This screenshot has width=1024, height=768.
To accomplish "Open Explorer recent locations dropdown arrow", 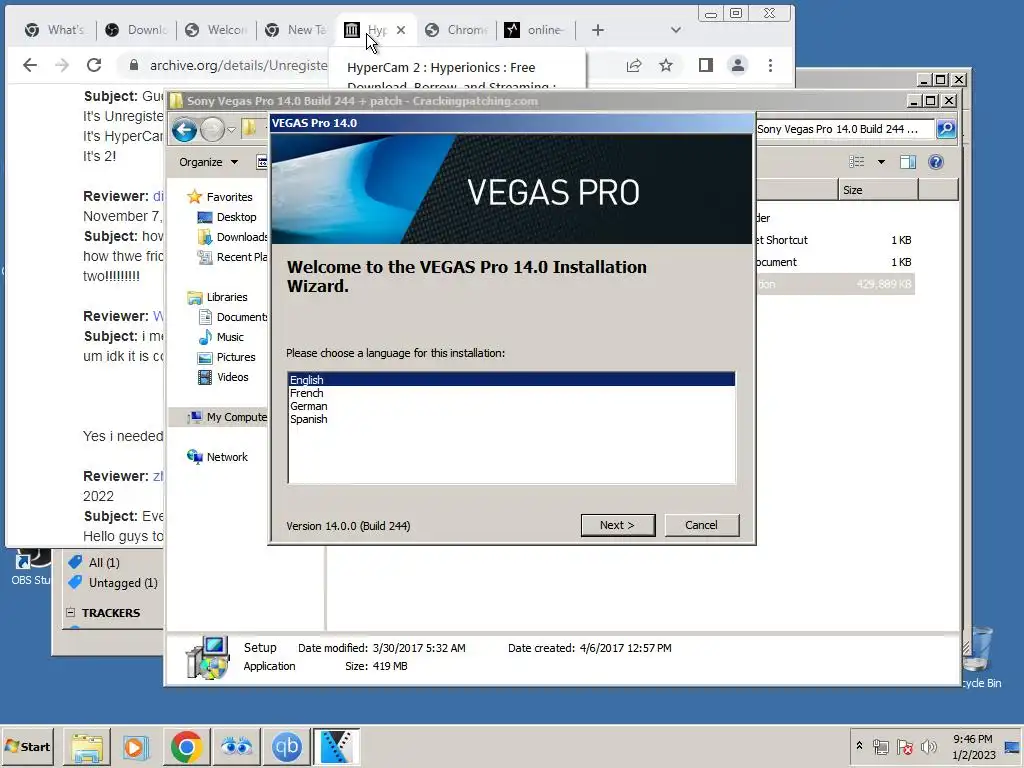I will (231, 130).
